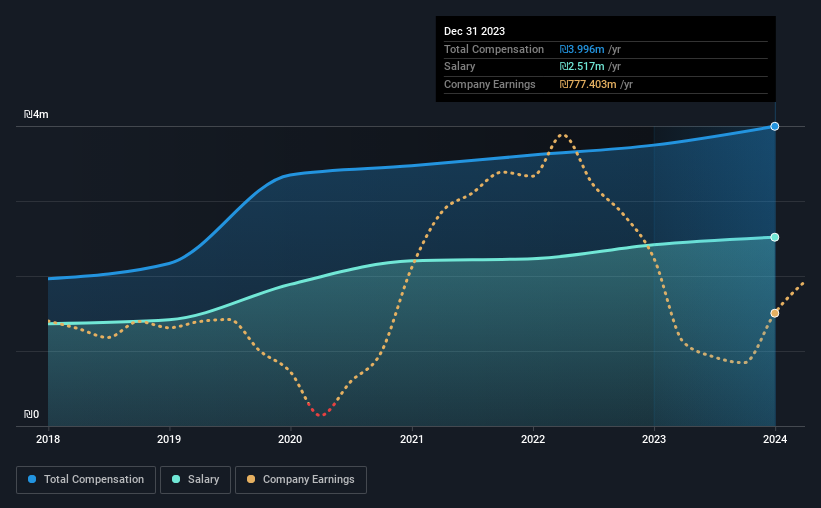Select the 2023 x-axis label
This screenshot has height=508, width=821.
654,439
